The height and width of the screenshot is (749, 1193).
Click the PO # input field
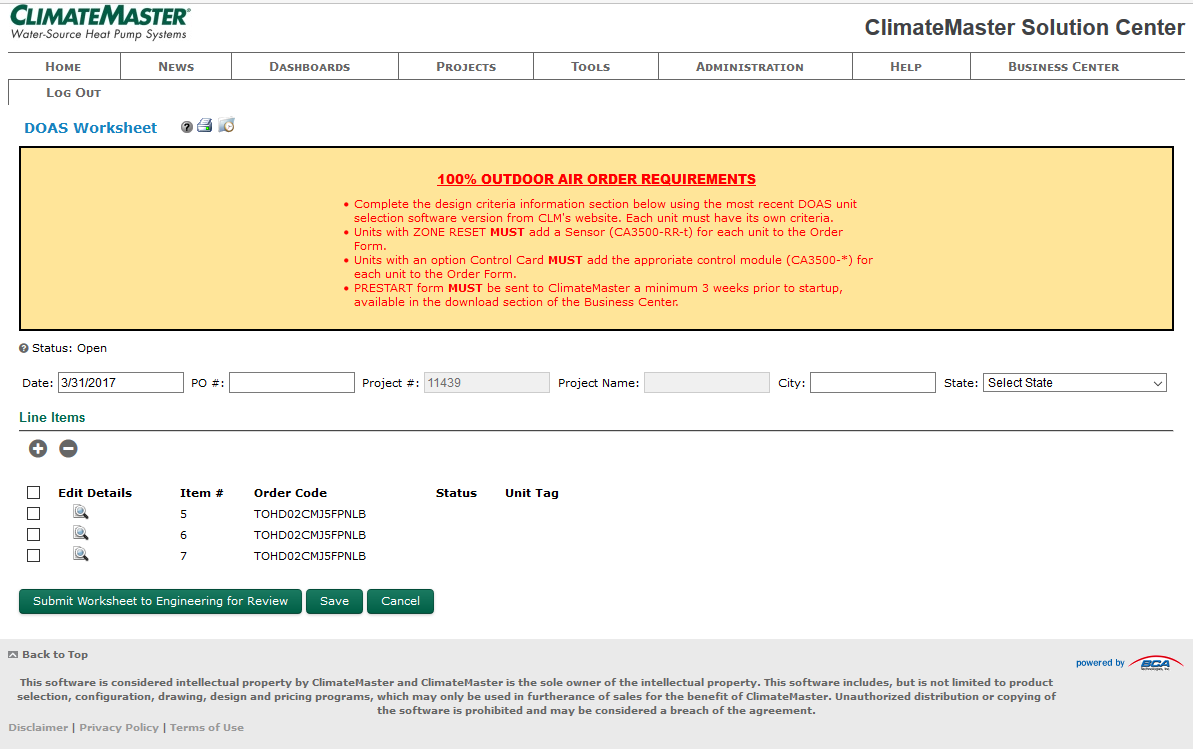coord(292,383)
